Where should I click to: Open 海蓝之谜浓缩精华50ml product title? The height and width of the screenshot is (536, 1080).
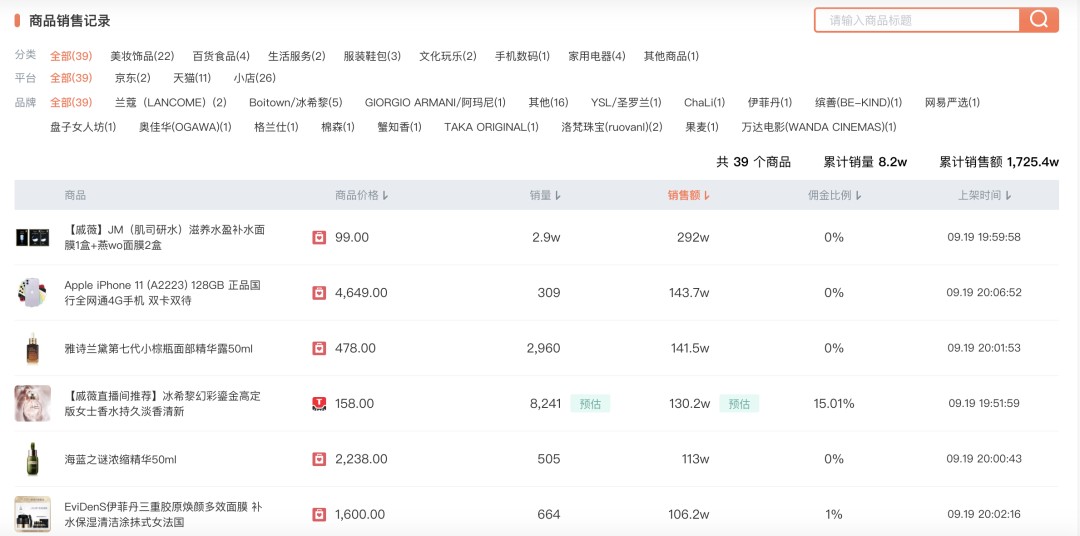coord(121,459)
